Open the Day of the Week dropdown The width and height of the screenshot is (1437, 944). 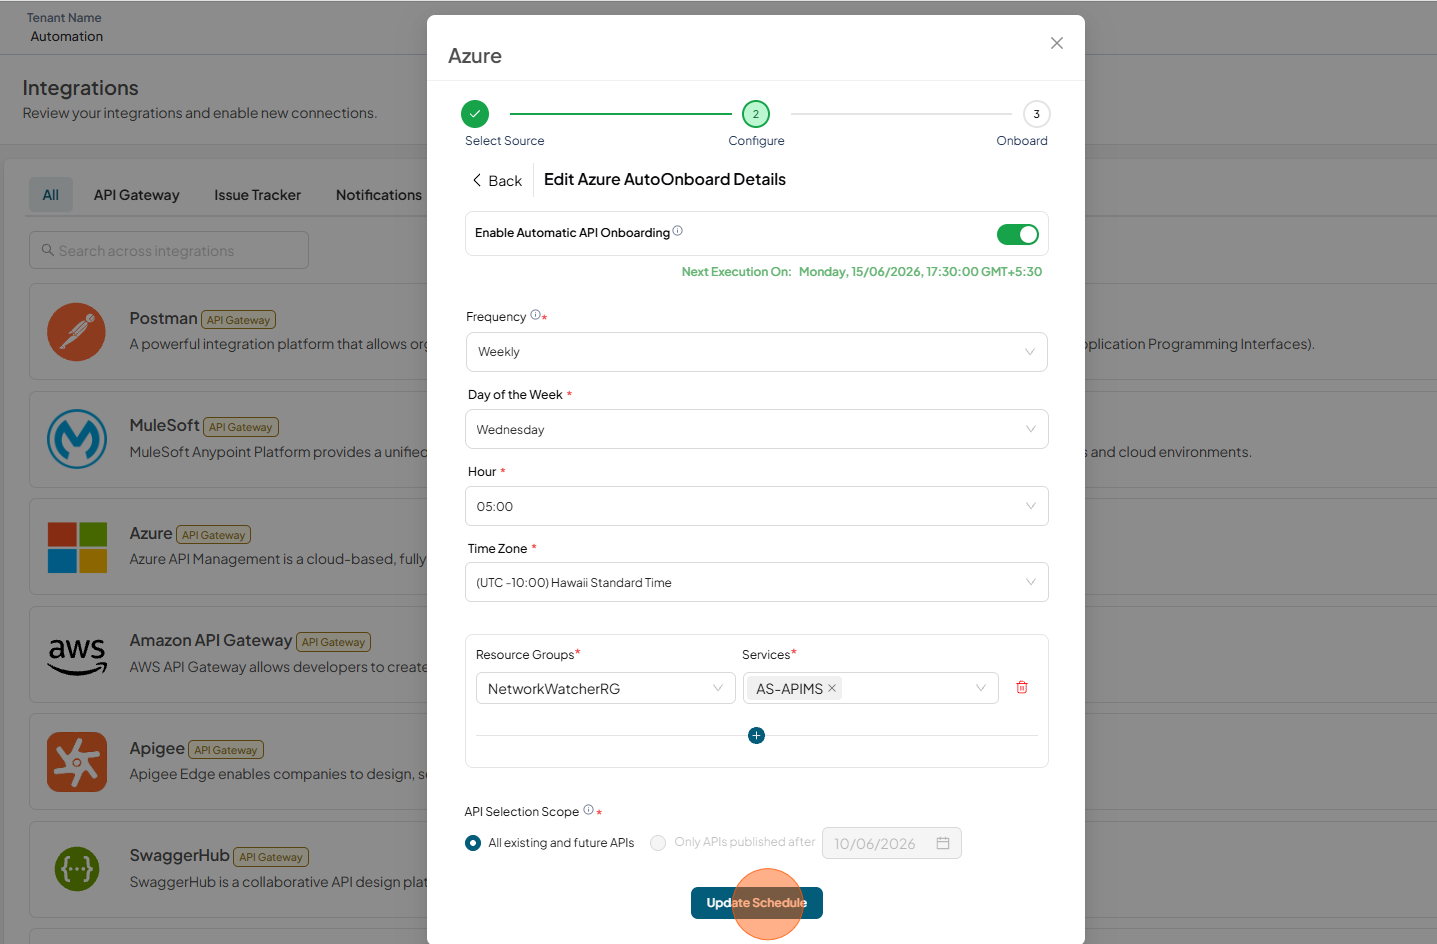(757, 429)
